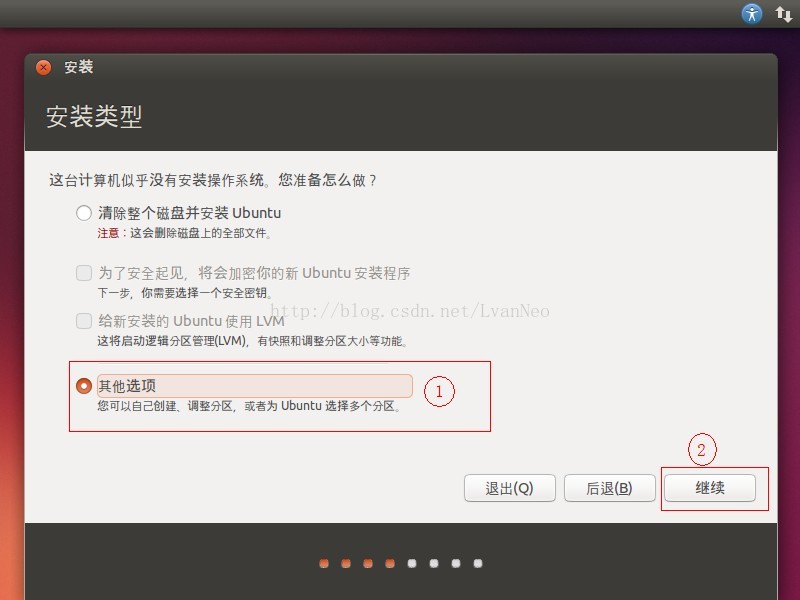Screen dimensions: 800x600
Task: Click the 安装 window title text
Action: tap(79, 67)
